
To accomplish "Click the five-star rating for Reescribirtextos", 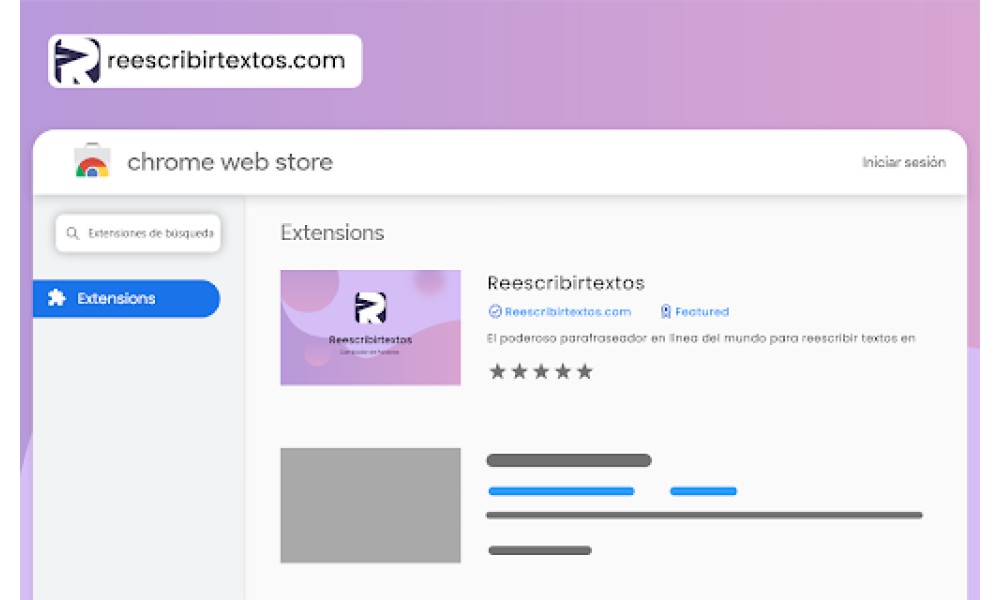I will pos(541,371).
